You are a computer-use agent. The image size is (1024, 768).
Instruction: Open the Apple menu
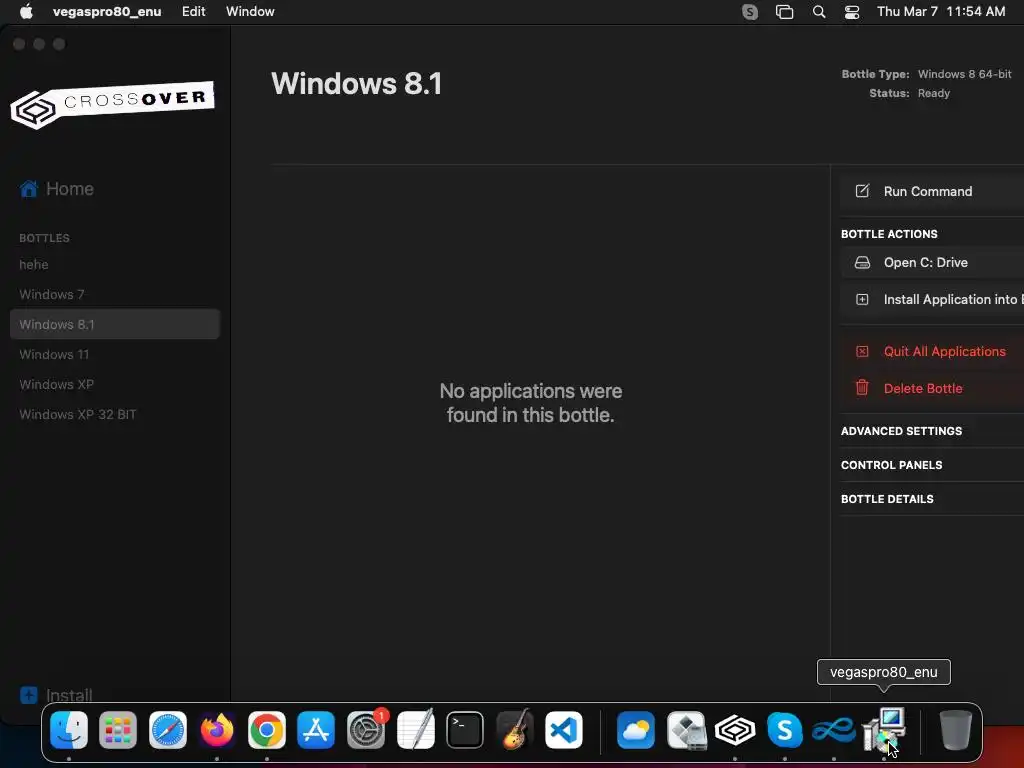(26, 11)
